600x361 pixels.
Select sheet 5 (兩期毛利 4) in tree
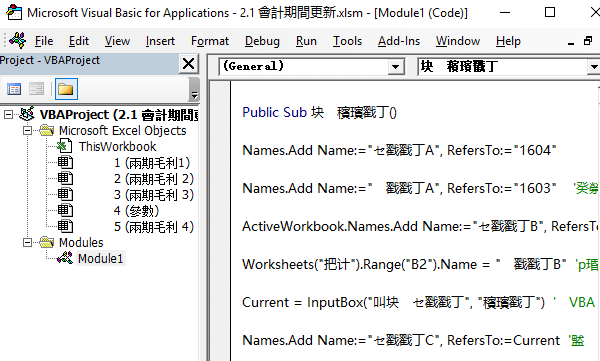153,227
